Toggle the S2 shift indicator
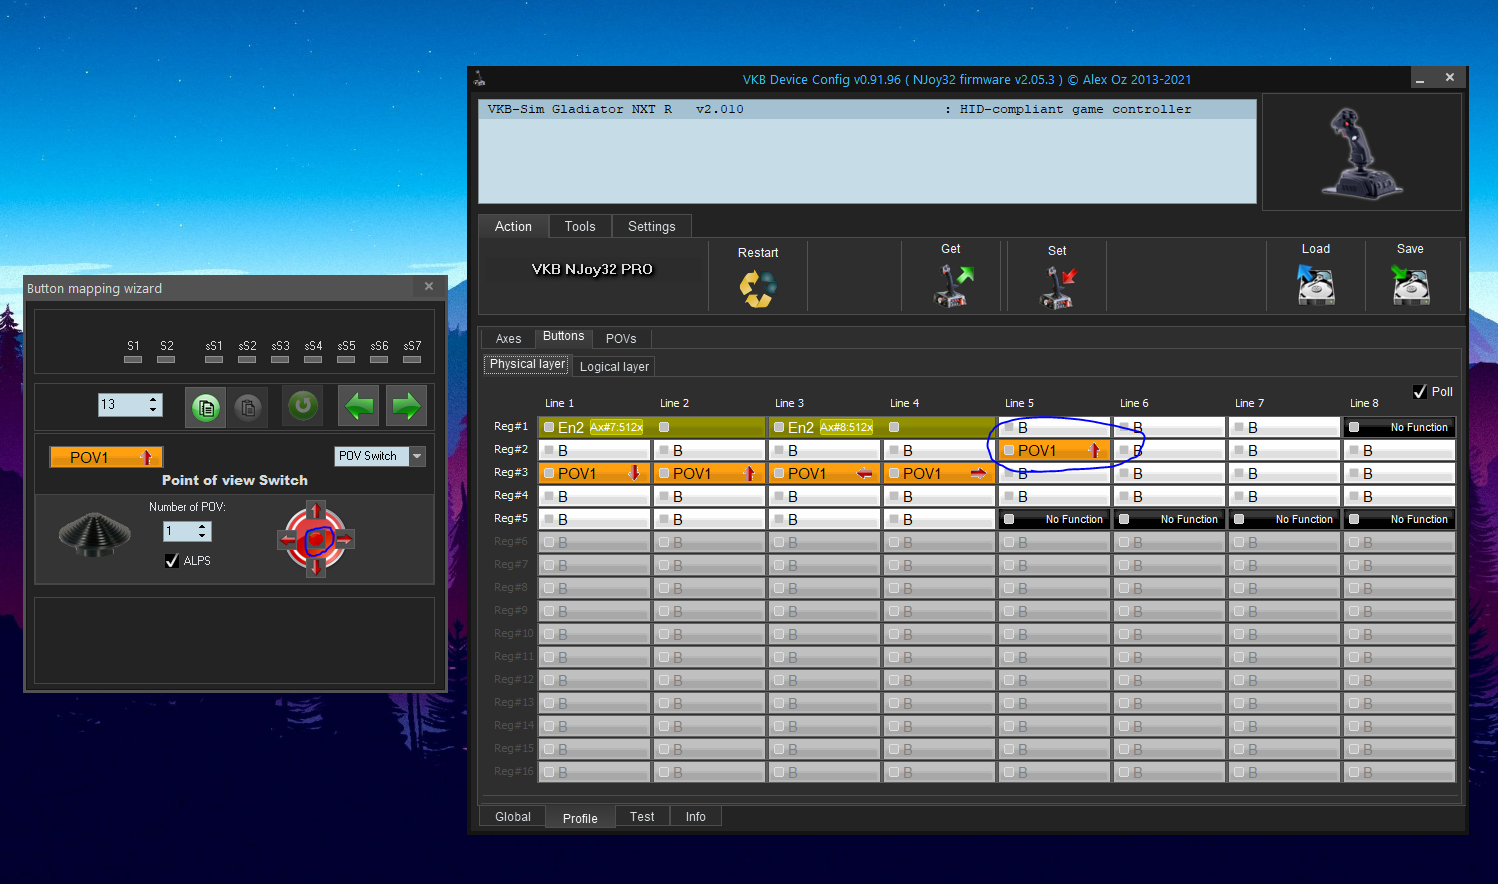The image size is (1498, 884). pyautogui.click(x=166, y=359)
